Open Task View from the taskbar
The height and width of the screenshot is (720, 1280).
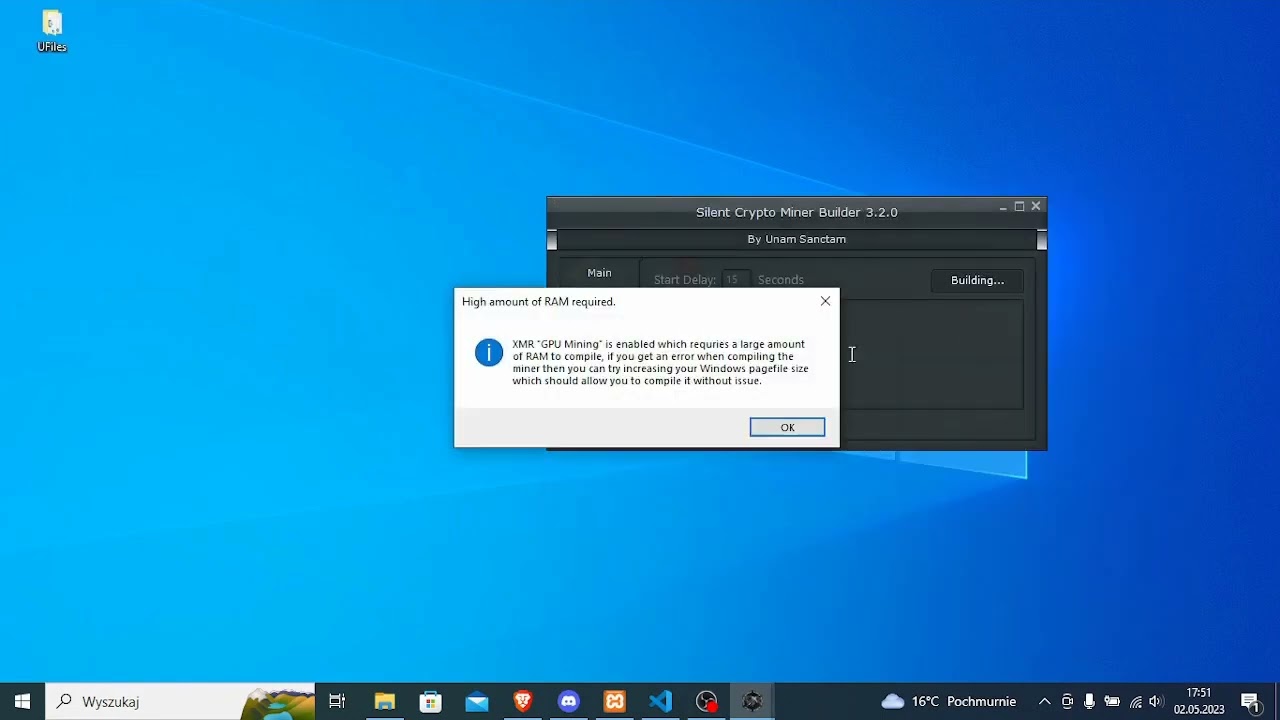pos(337,701)
